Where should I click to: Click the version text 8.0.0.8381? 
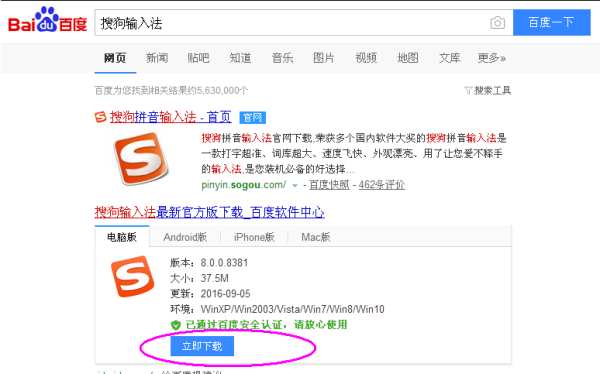point(224,263)
